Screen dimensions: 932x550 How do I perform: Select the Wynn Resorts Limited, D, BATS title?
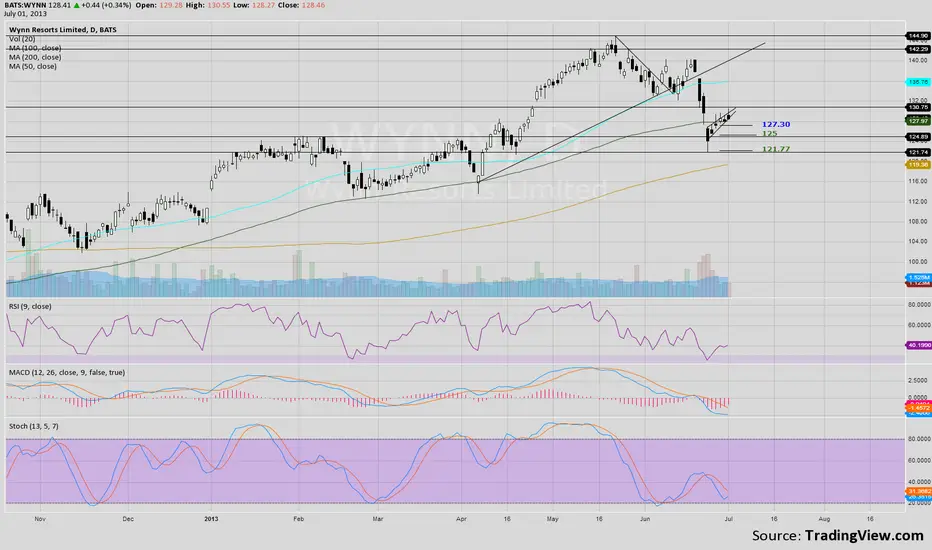pos(63,29)
